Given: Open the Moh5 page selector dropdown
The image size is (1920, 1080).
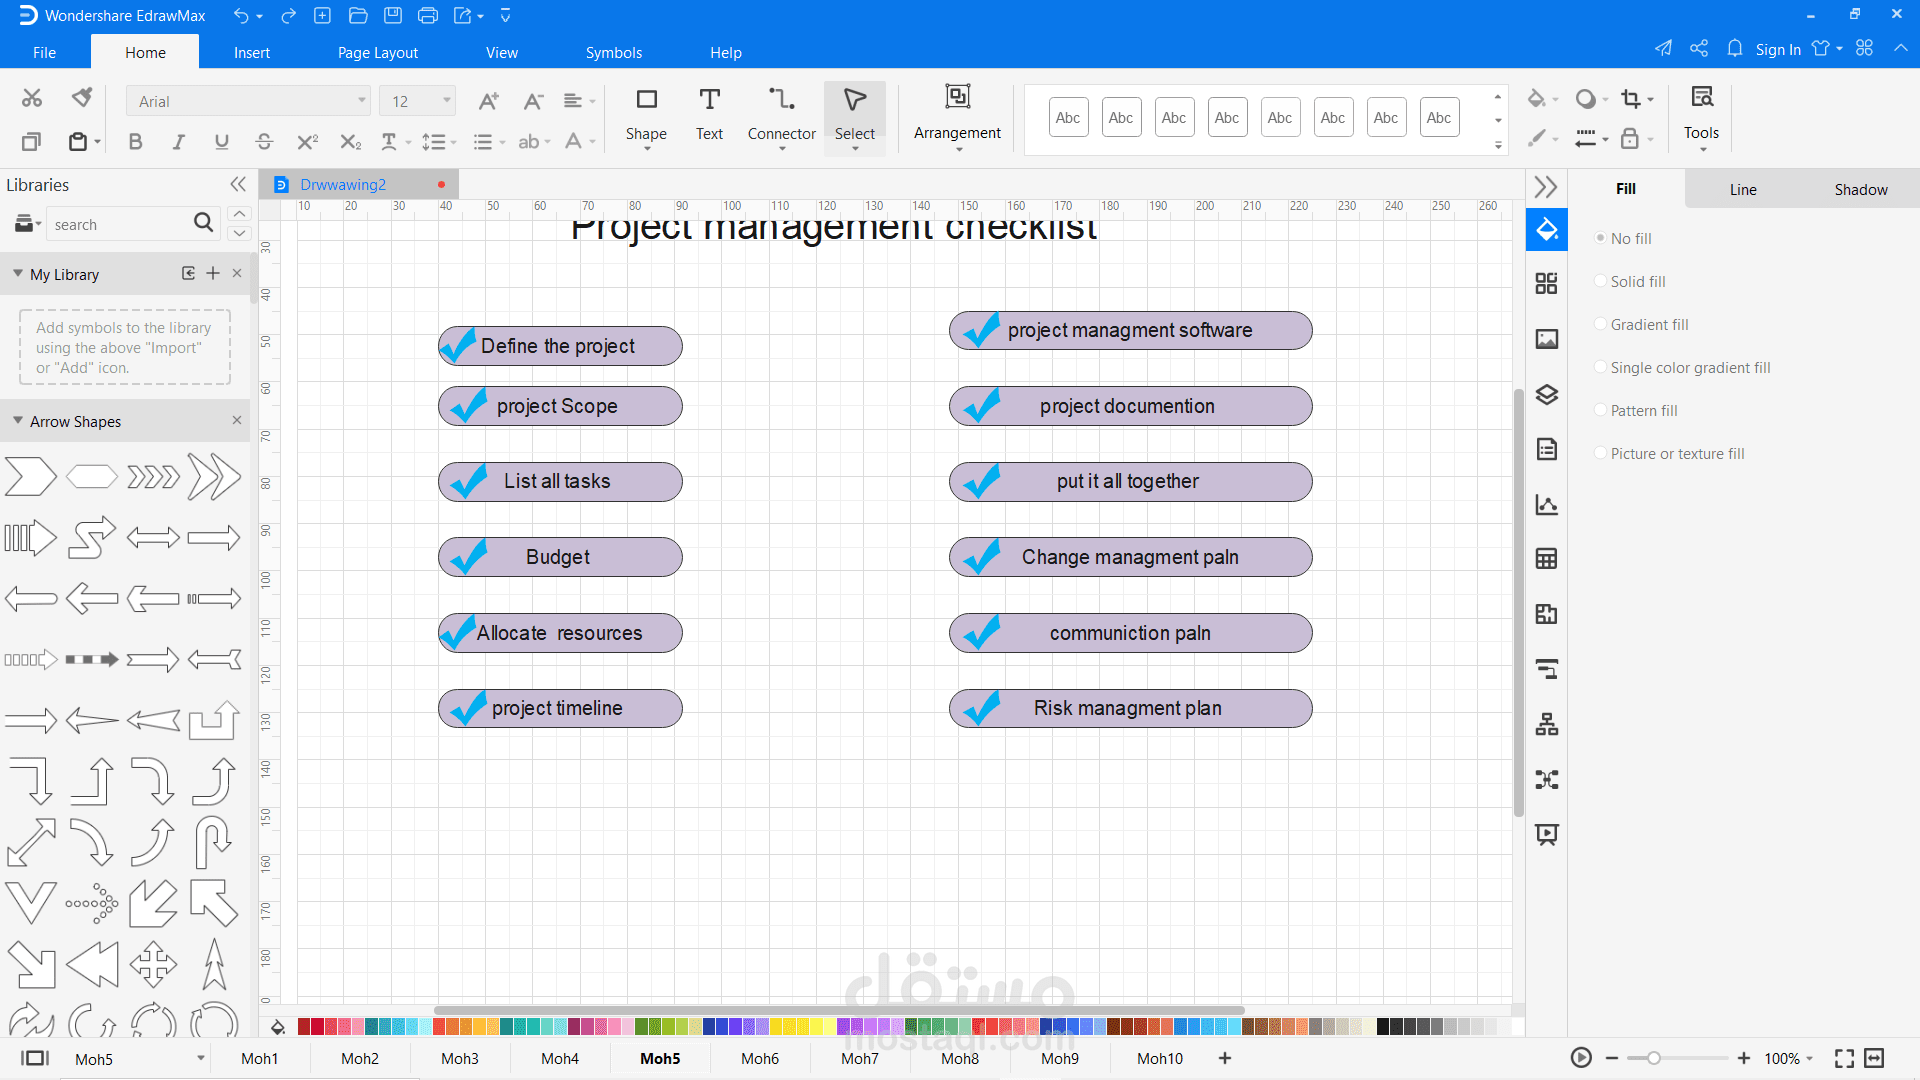Looking at the screenshot, I should point(201,1058).
